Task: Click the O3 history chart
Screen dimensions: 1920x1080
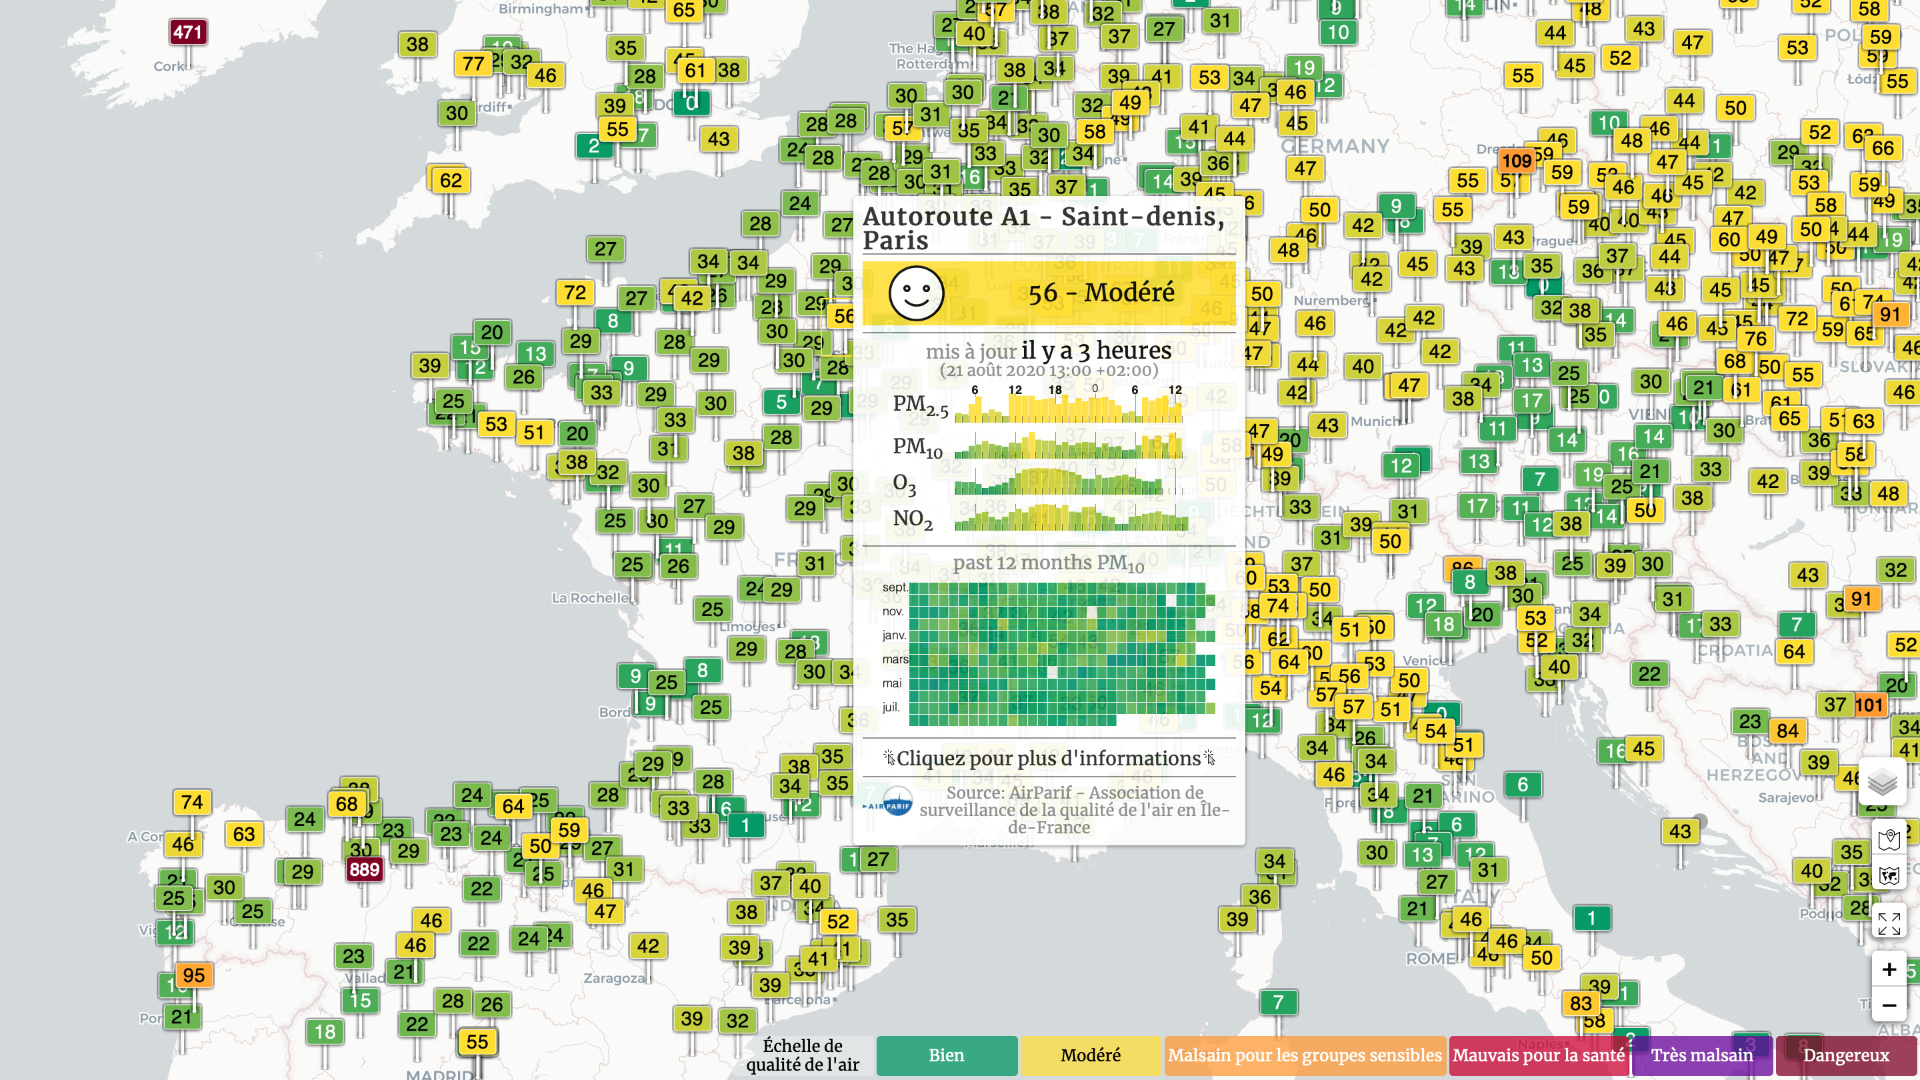Action: [x=1068, y=483]
